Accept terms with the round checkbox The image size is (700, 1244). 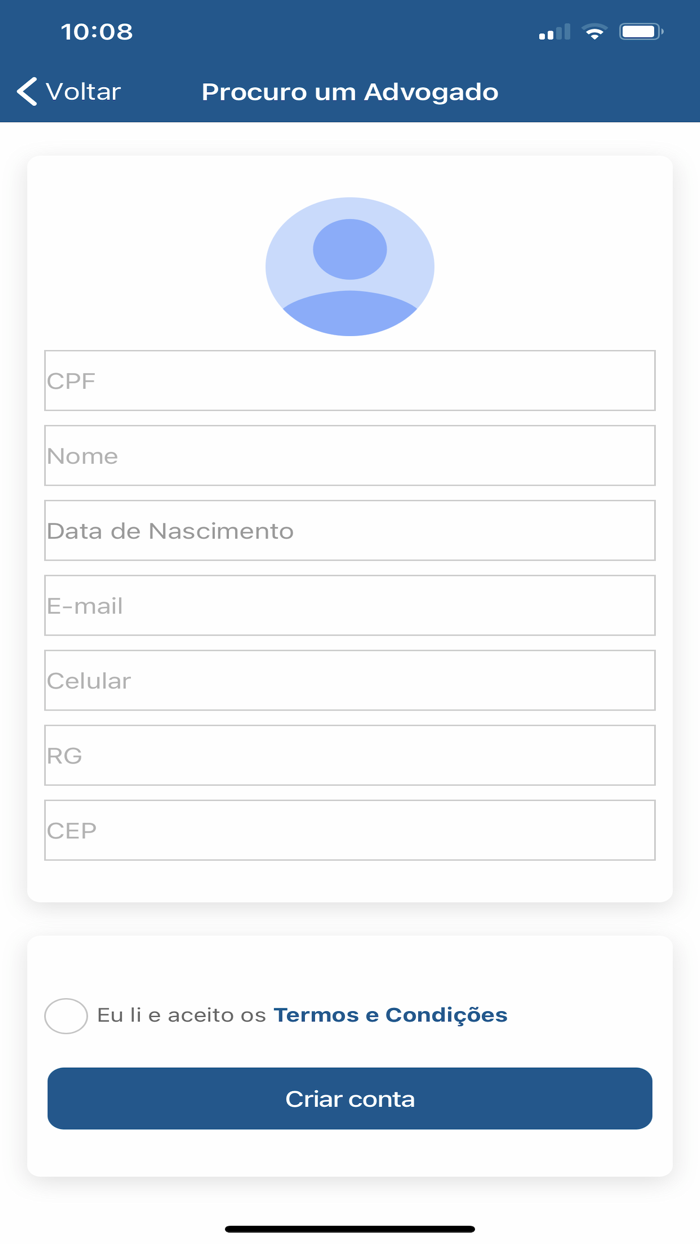66,1016
